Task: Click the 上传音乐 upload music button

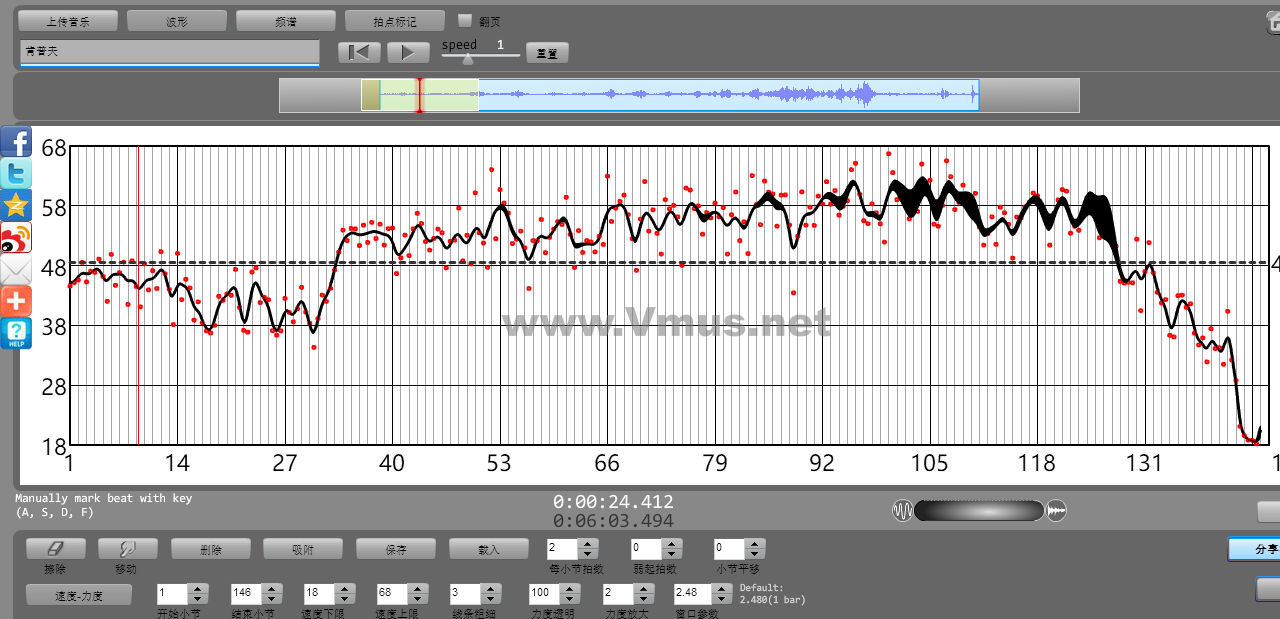Action: (68, 21)
